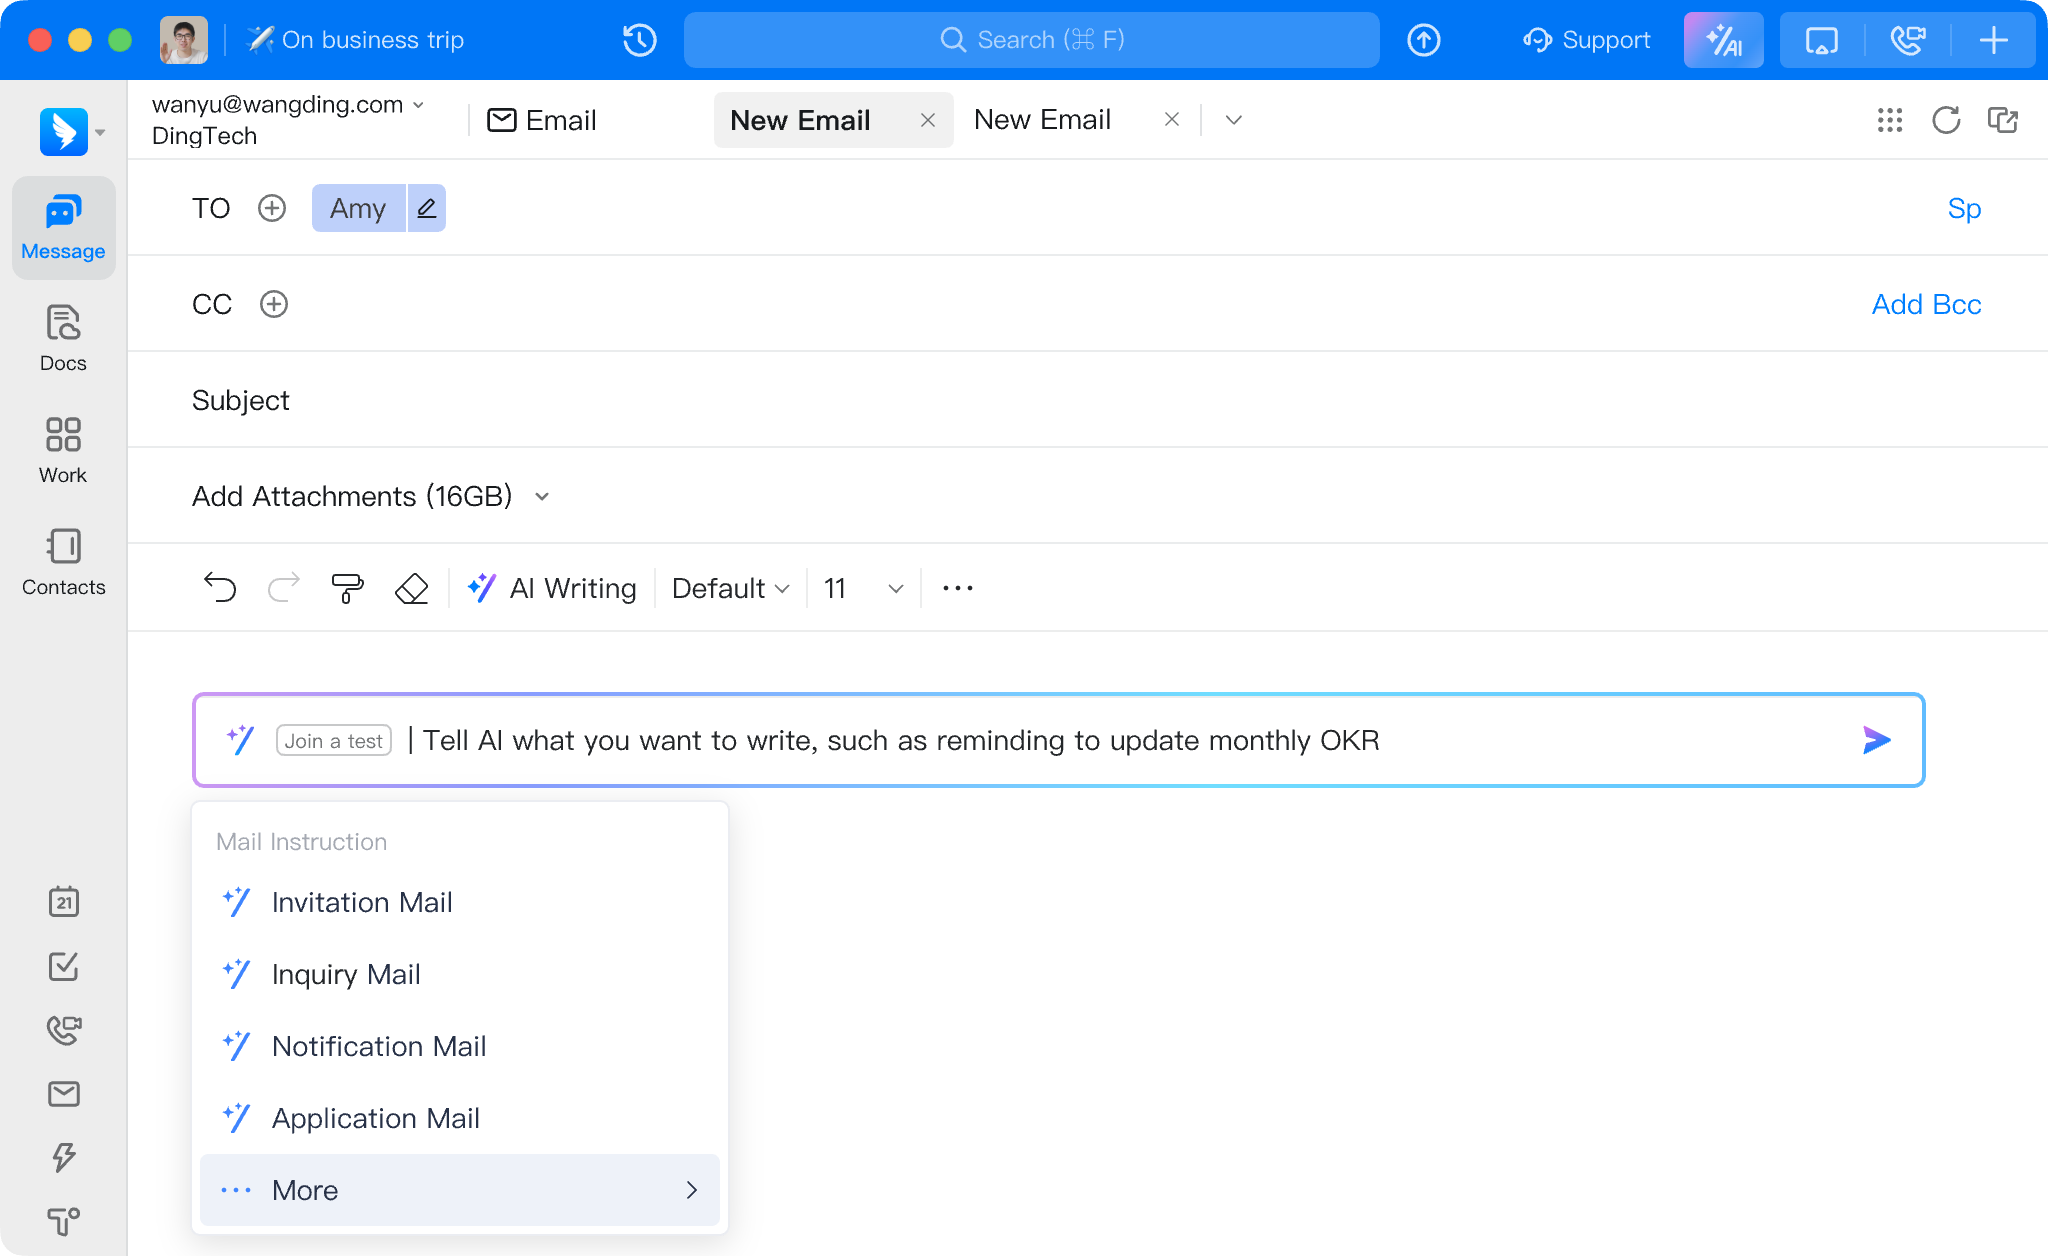The image size is (2048, 1256).
Task: Expand the Default style dropdown
Action: 729,589
